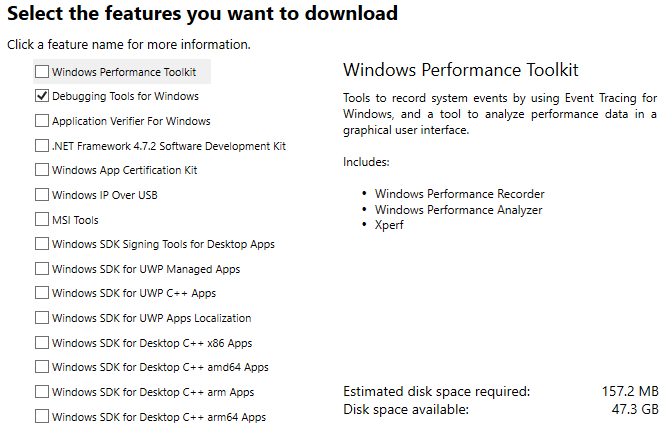669x435 pixels.
Task: Enable the Windows IP Over USB checkbox
Action: click(41, 195)
